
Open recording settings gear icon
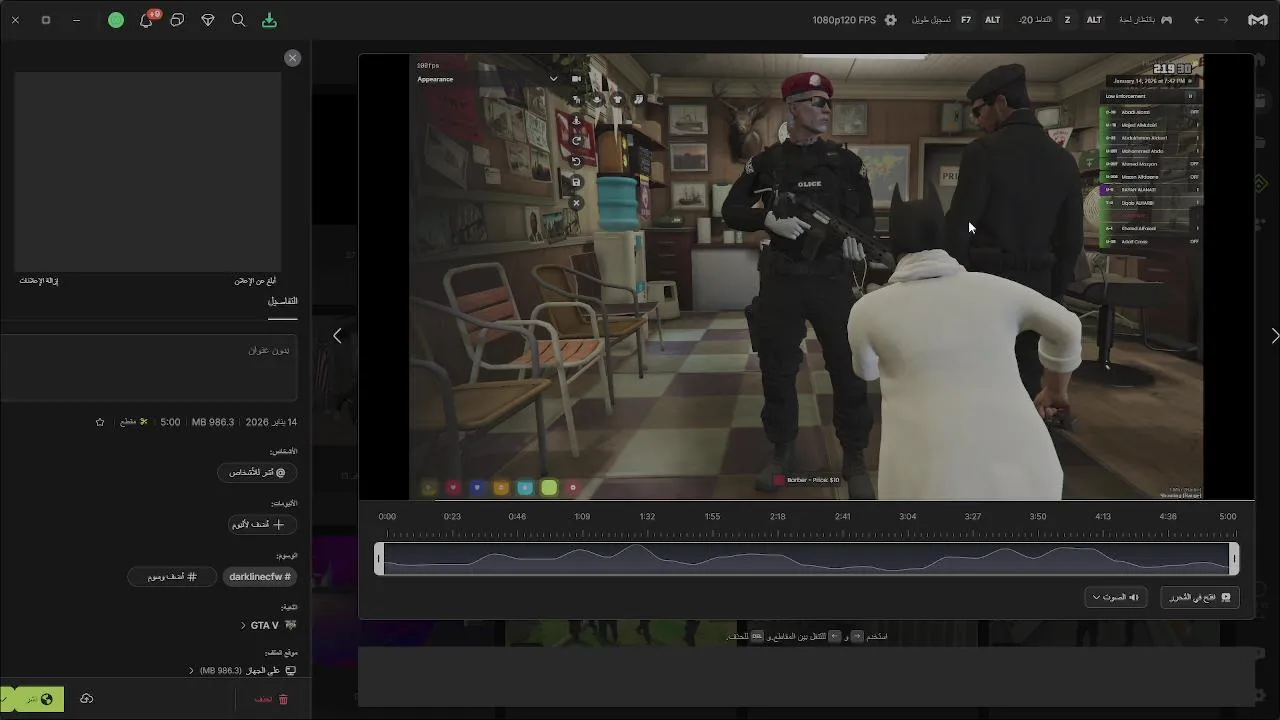pos(890,20)
